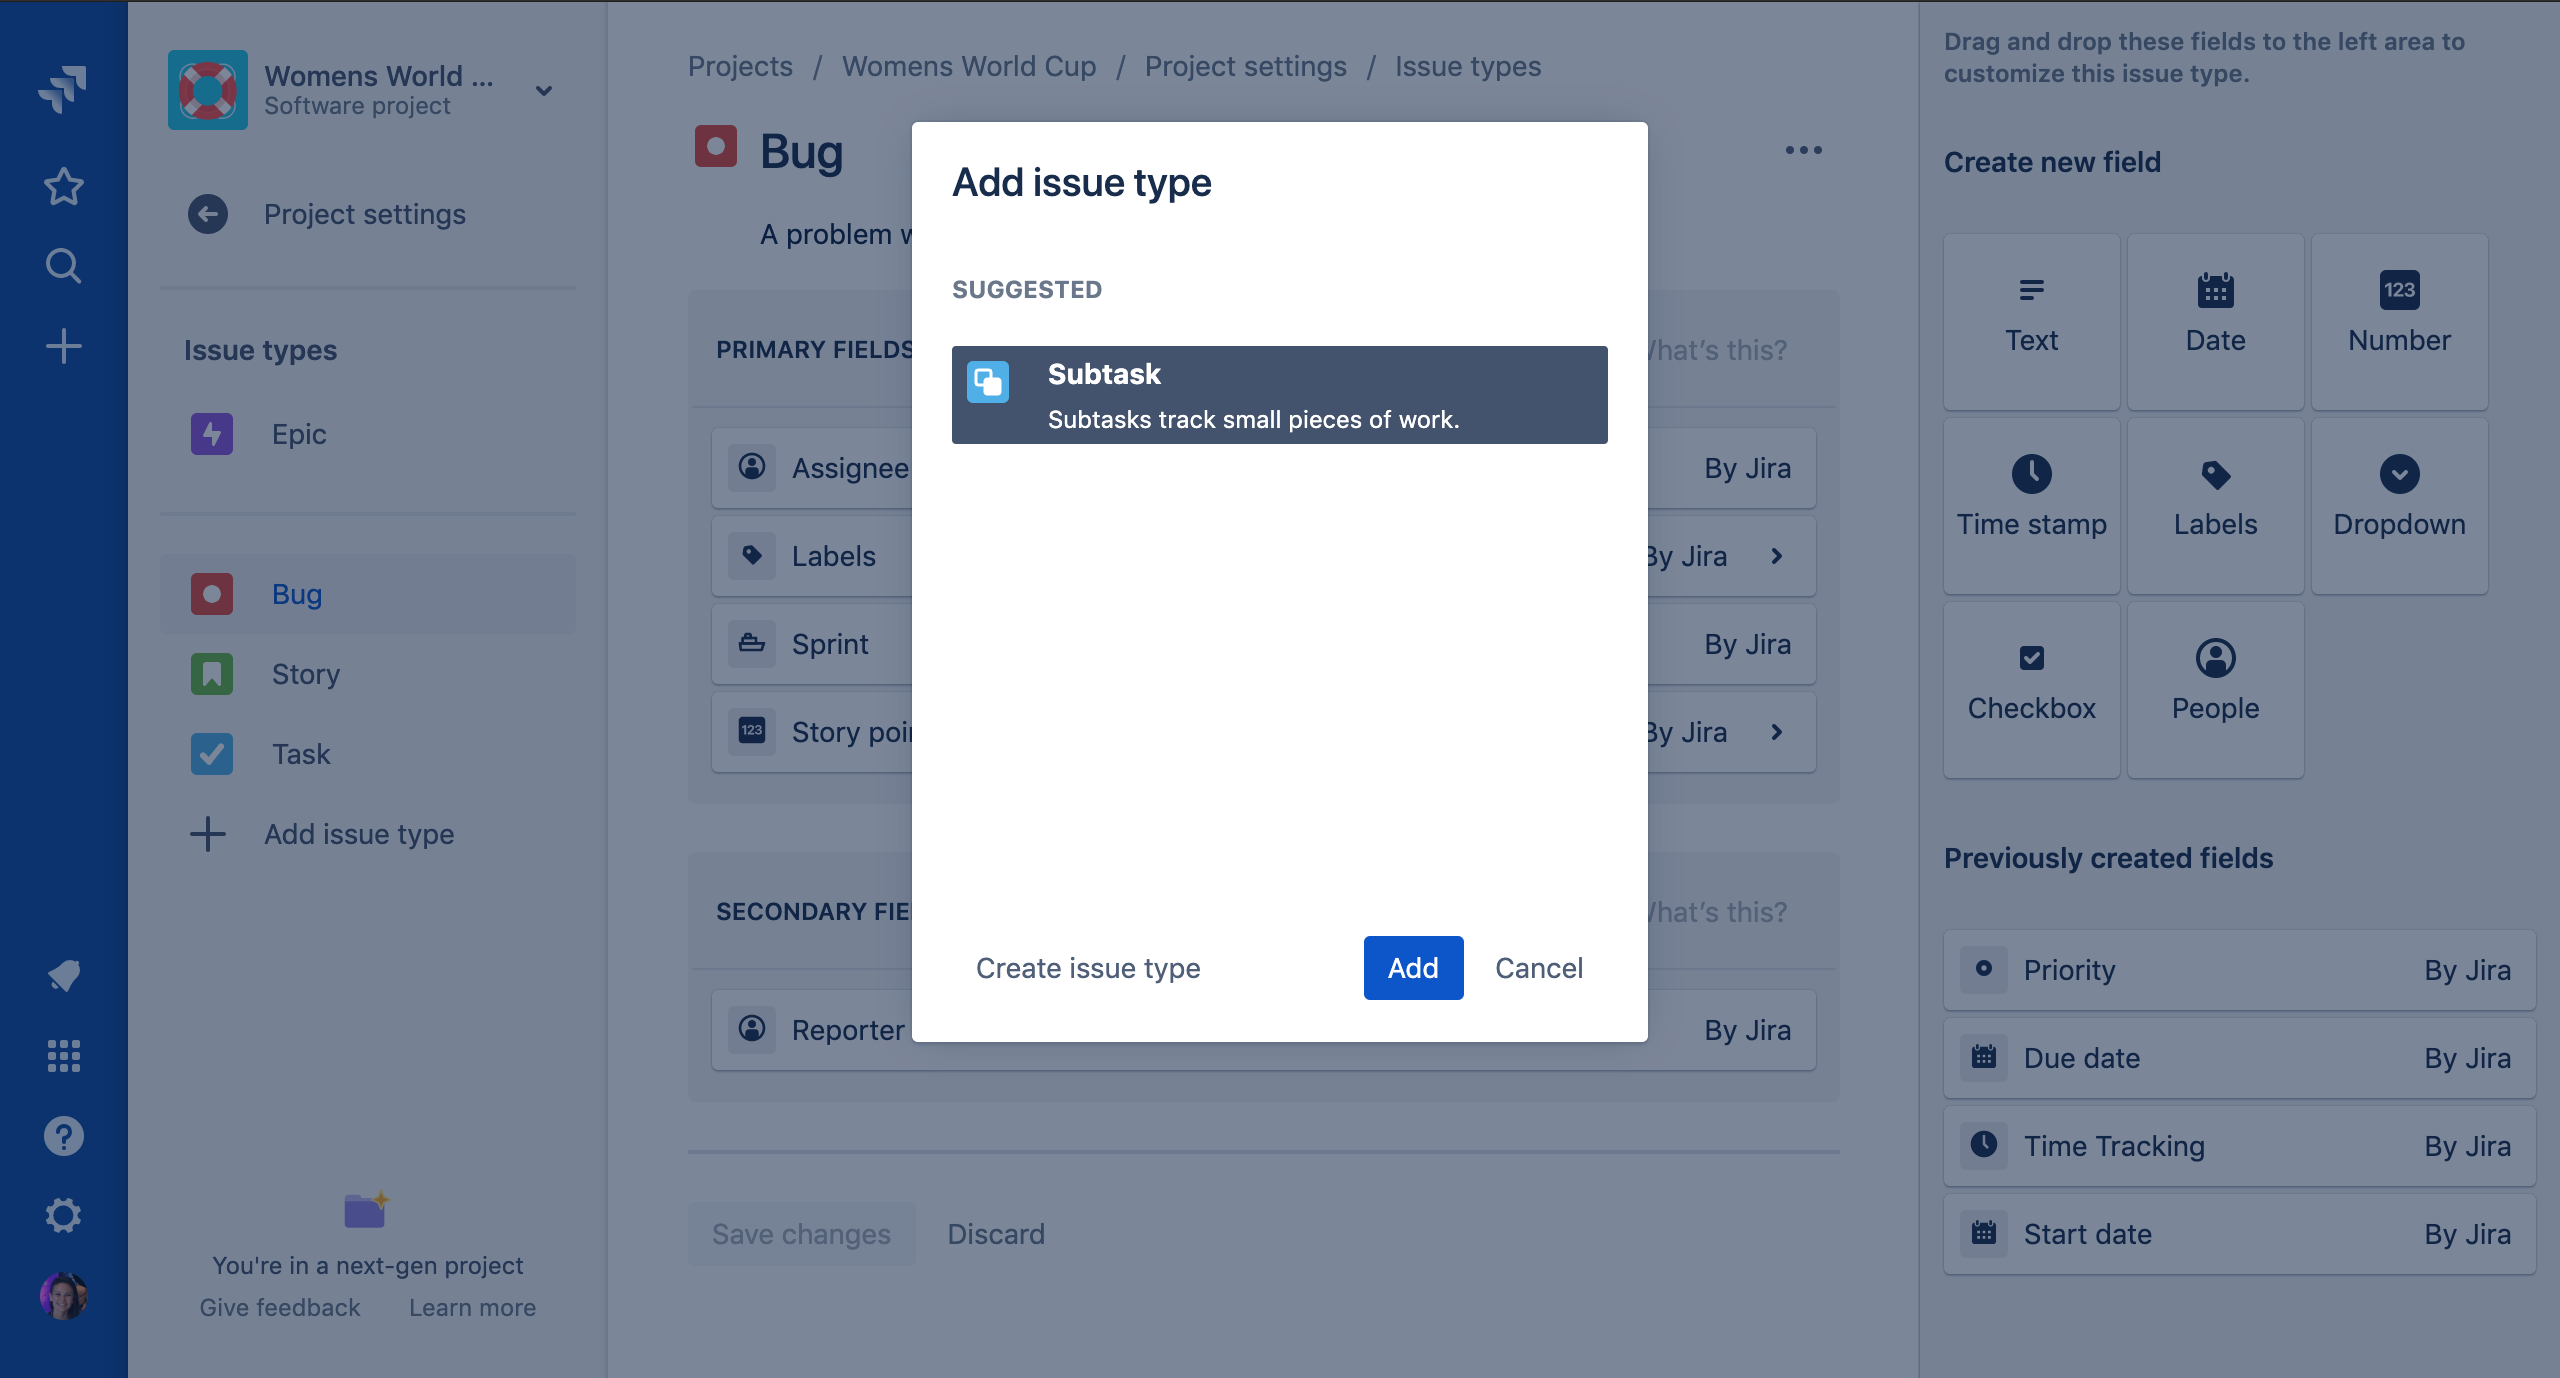Click the blue Add button
The height and width of the screenshot is (1378, 2560).
pyautogui.click(x=1412, y=968)
